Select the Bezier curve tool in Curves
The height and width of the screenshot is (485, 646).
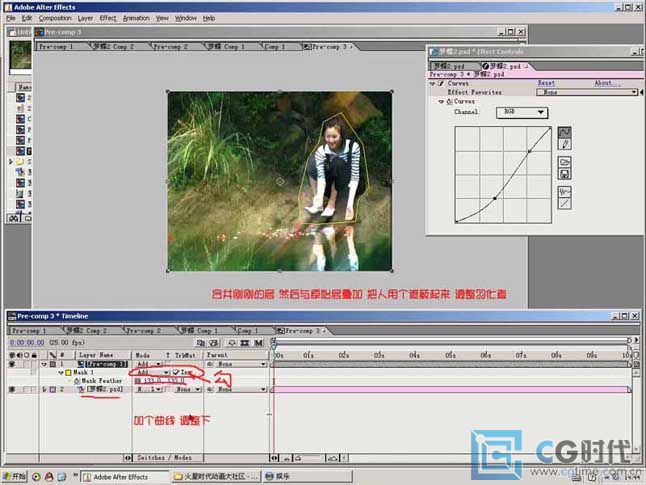564,132
